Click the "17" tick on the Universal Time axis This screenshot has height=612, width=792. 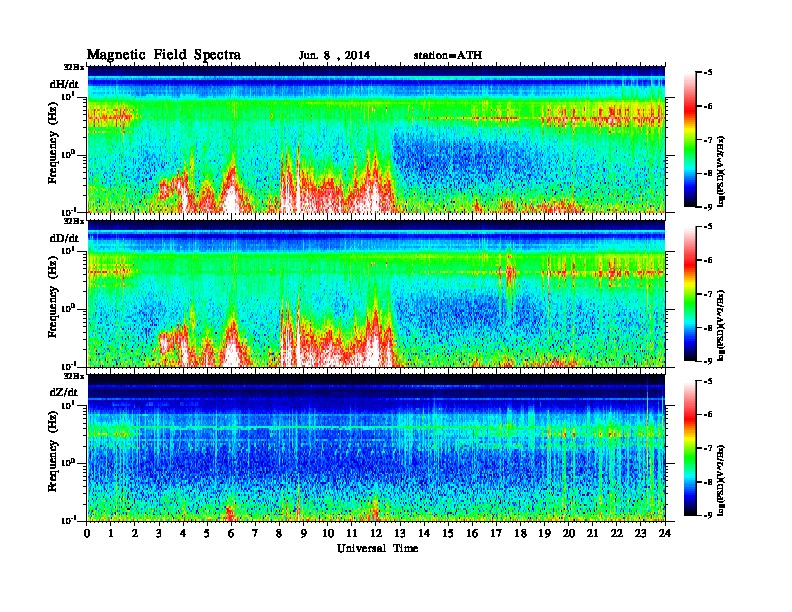[x=497, y=533]
